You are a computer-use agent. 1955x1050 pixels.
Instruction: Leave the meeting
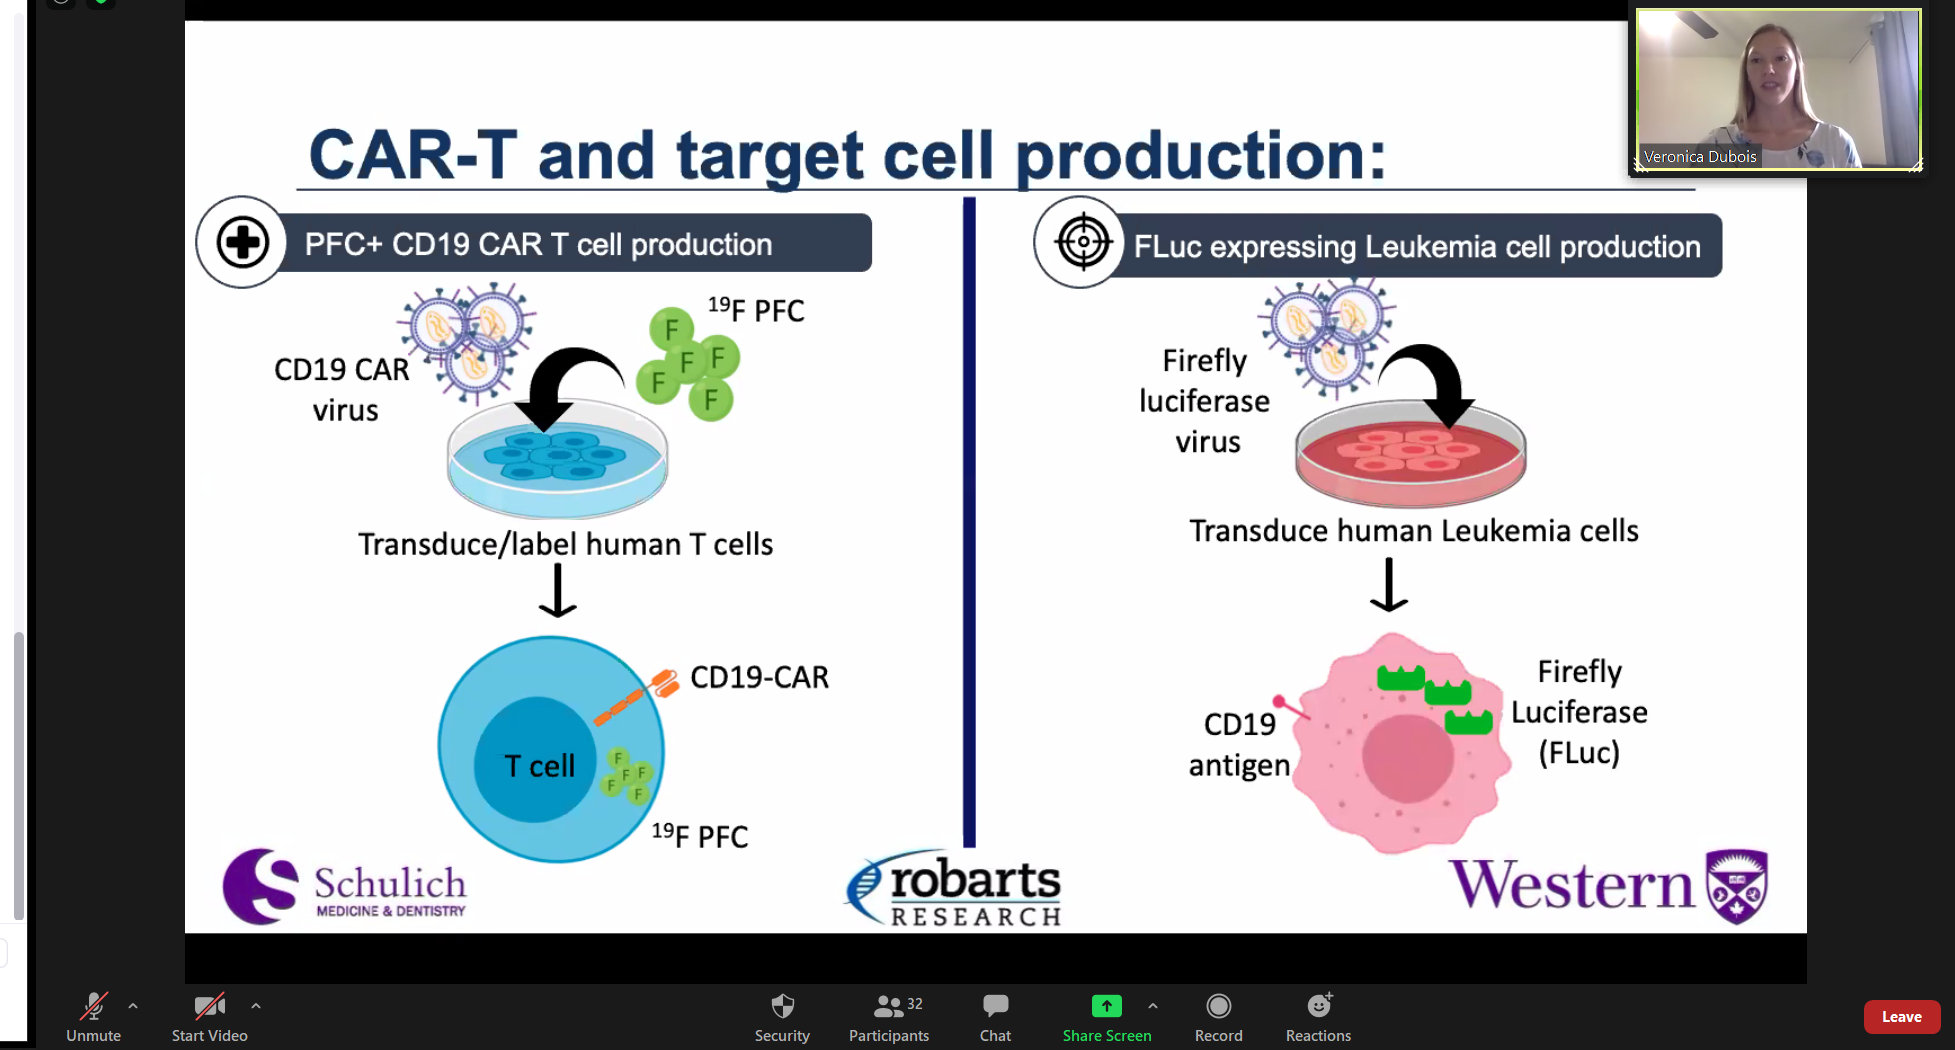click(x=1901, y=1017)
